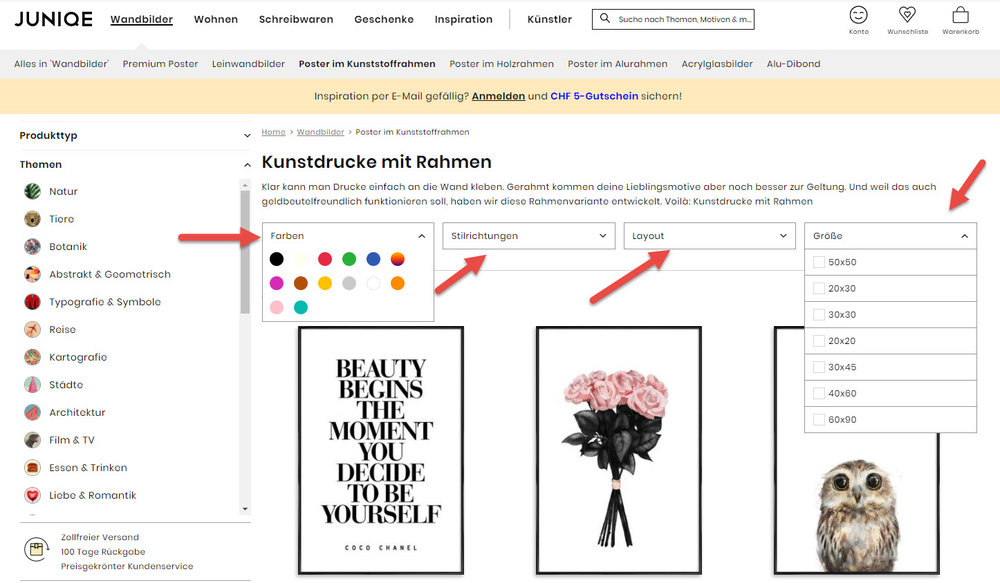Open the Warenkorb shopping bag icon
Image resolution: width=1000 pixels, height=583 pixels.
tap(960, 15)
